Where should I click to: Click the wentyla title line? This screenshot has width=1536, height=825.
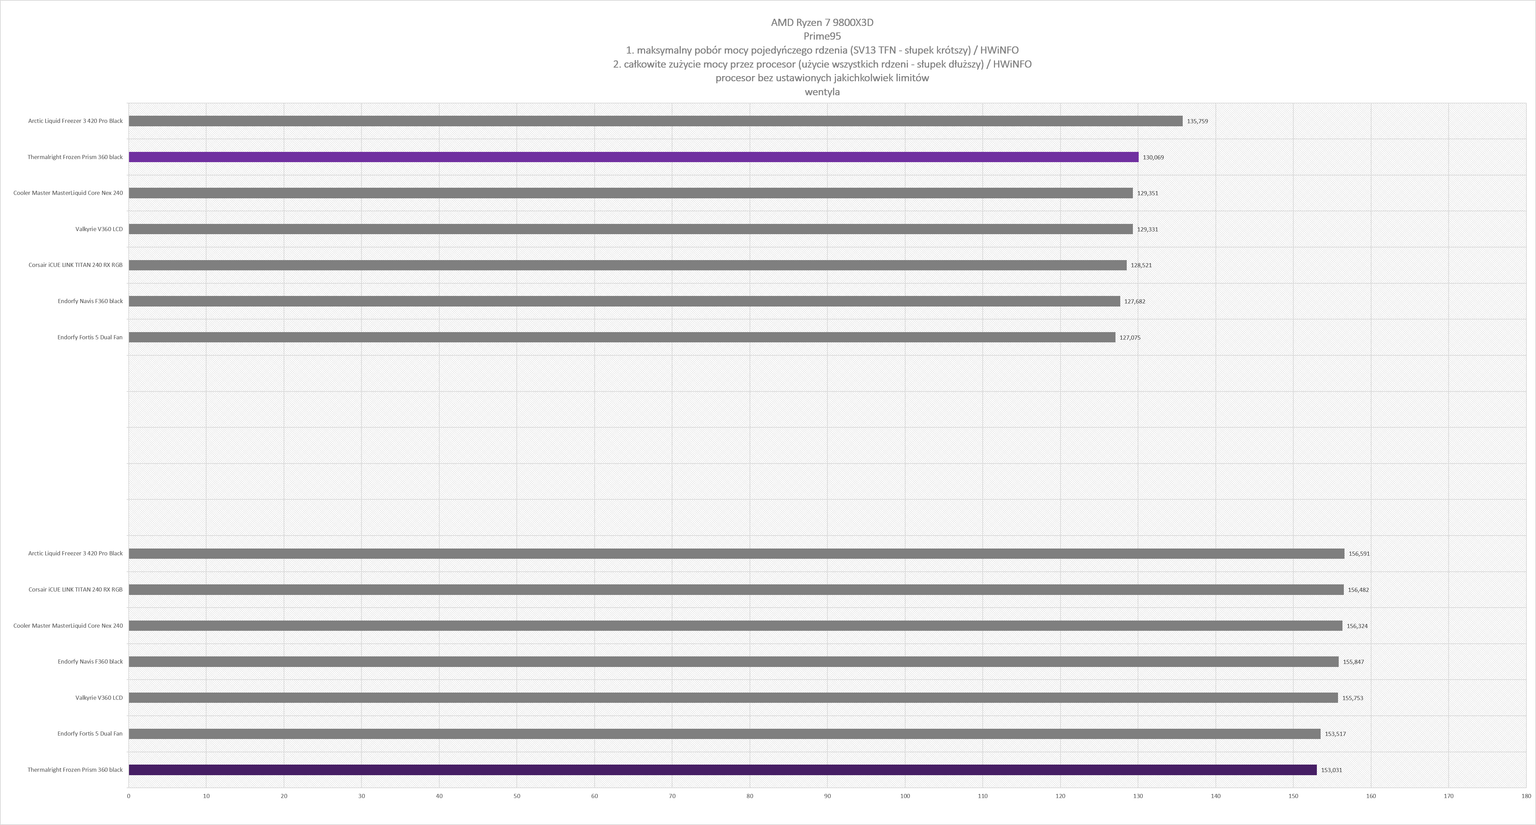click(822, 92)
